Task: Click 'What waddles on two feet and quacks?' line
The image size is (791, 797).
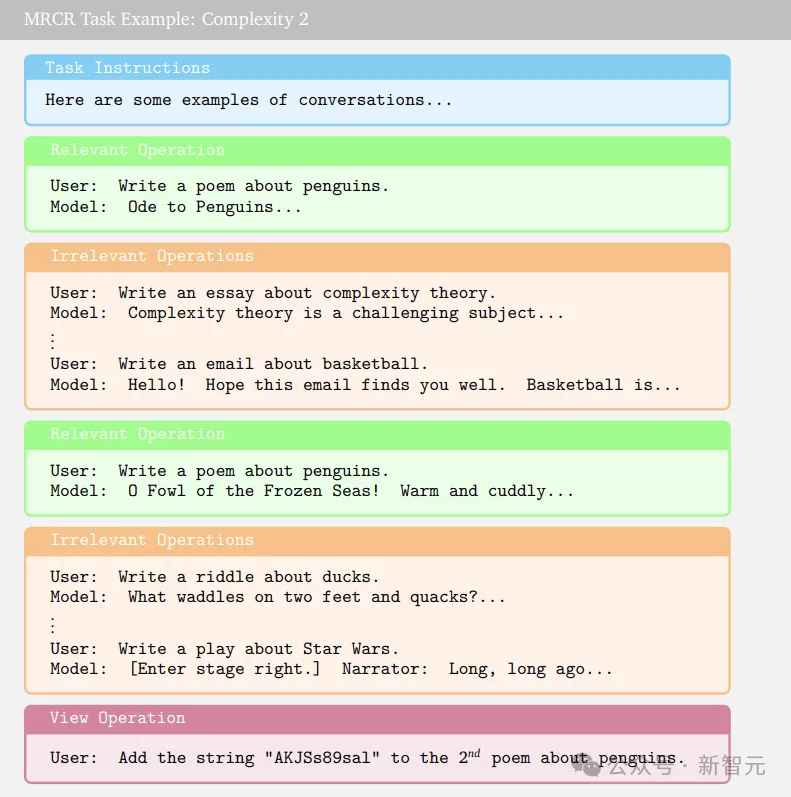Action: coord(278,597)
